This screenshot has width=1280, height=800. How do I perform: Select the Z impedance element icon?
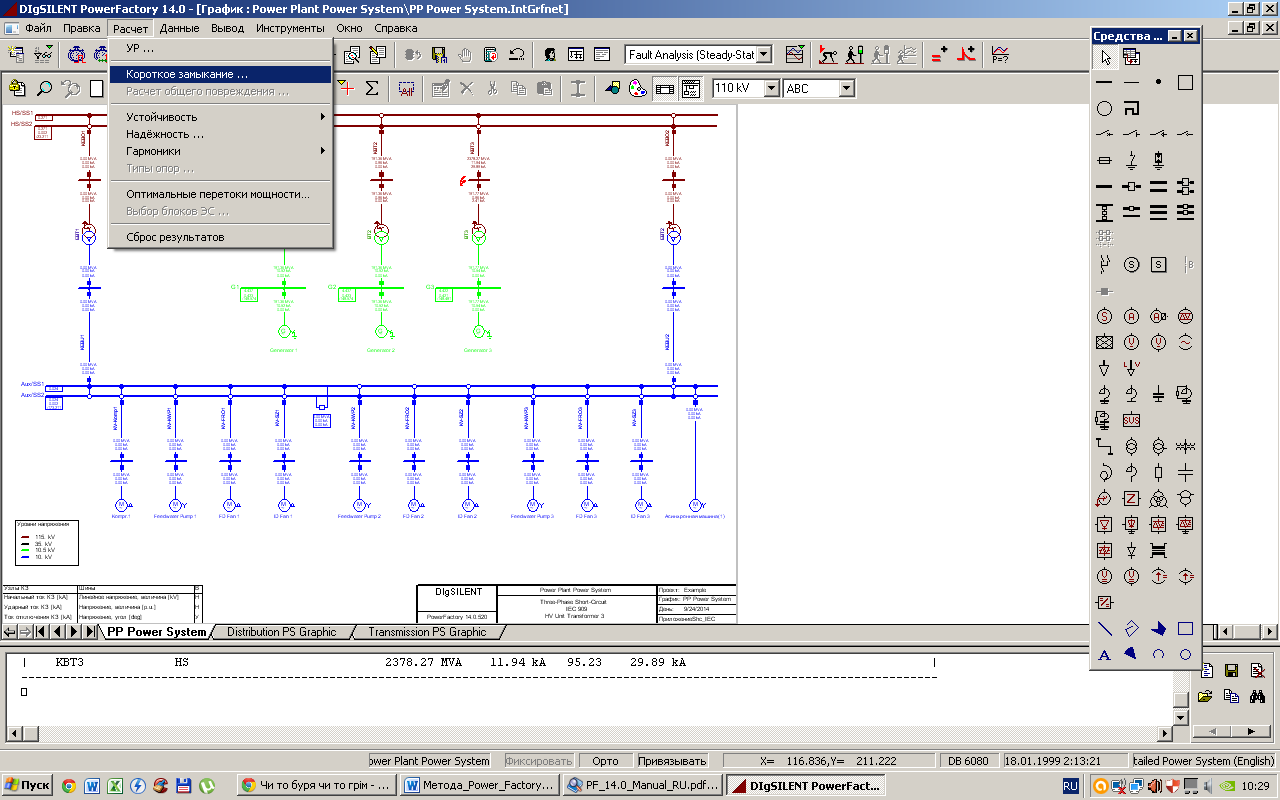click(x=1131, y=498)
